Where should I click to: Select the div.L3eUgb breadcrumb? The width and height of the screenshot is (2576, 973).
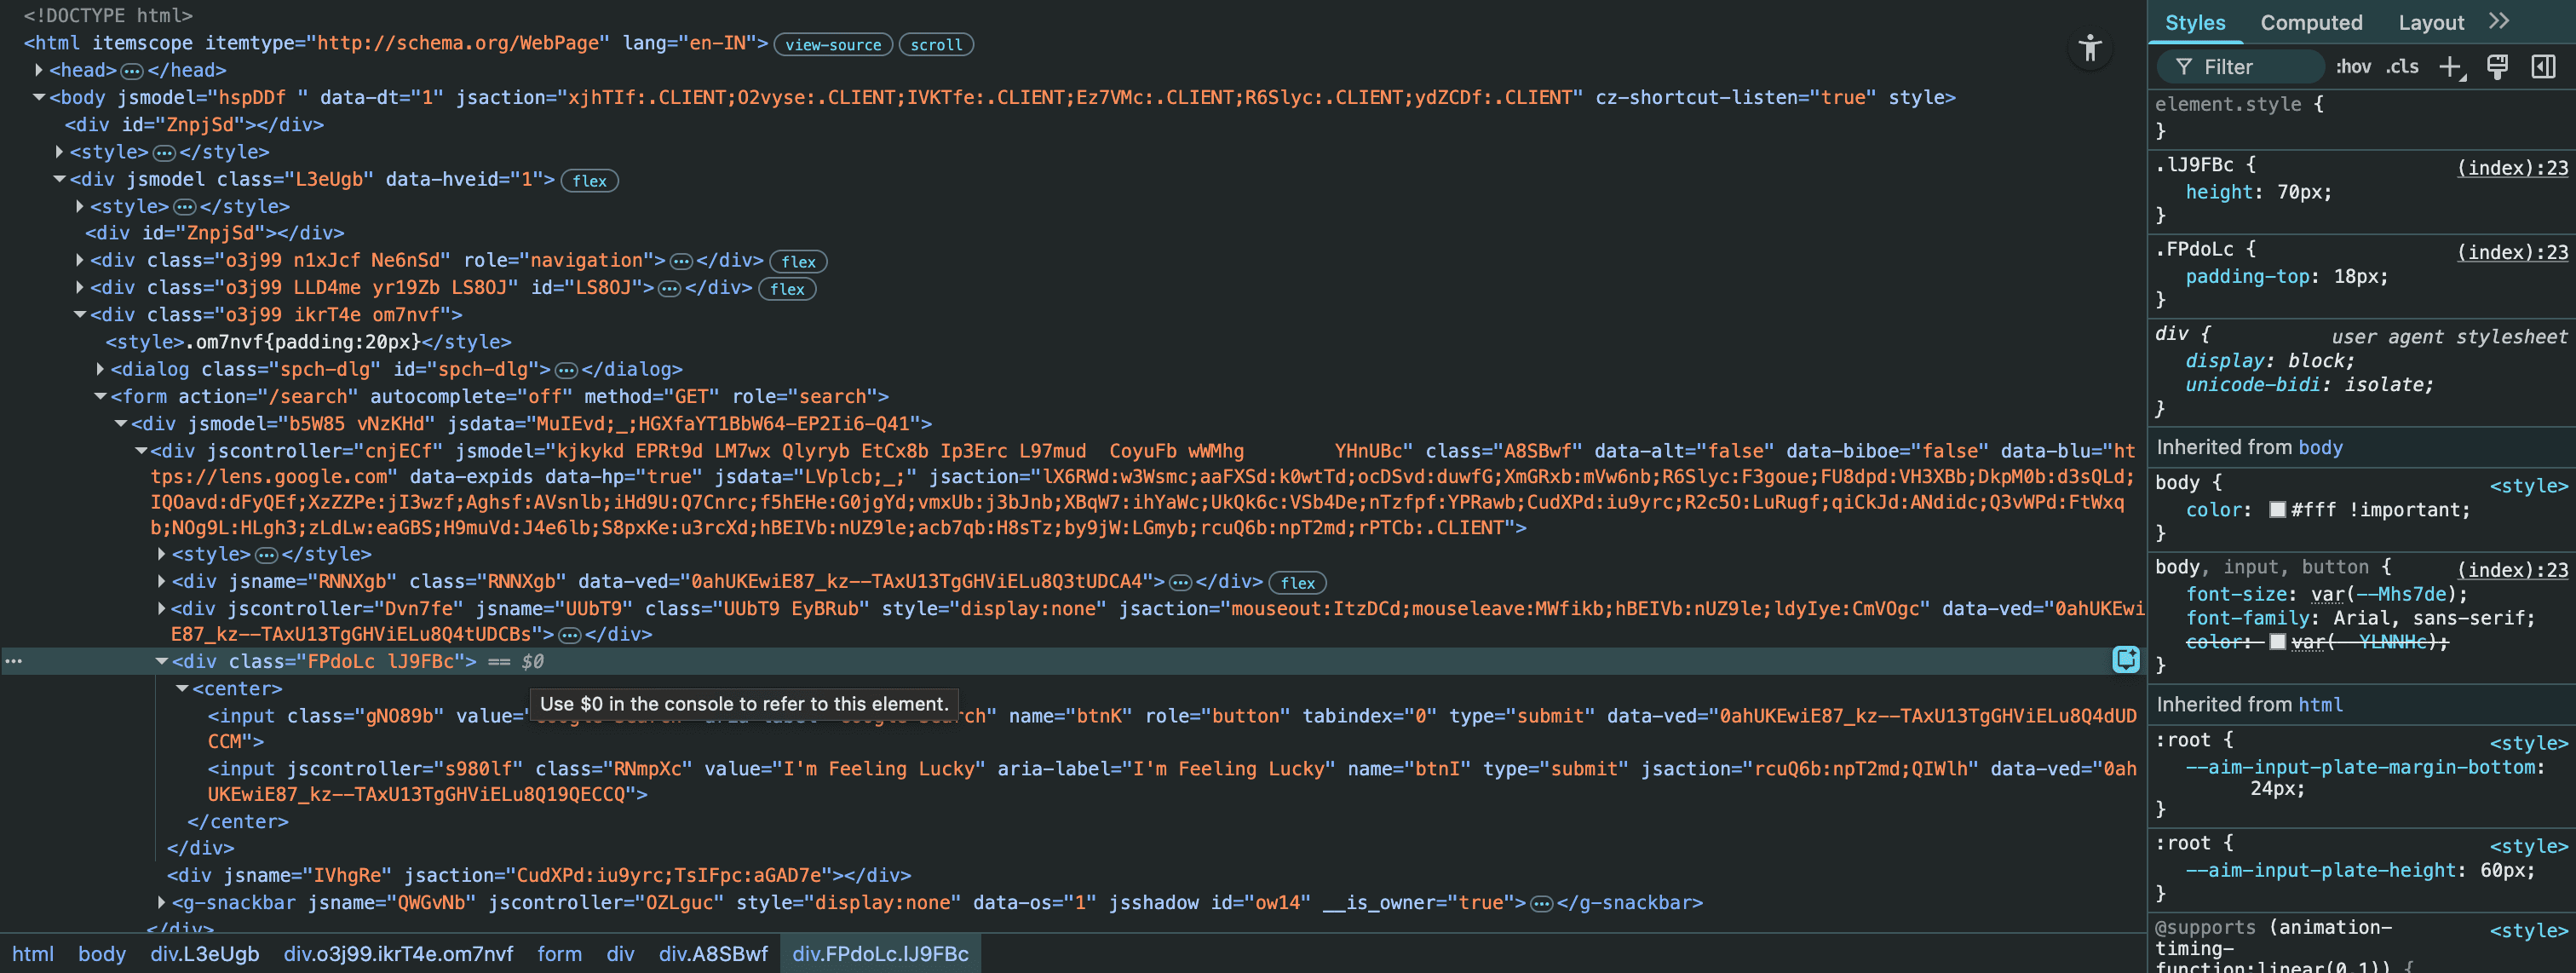tap(205, 954)
